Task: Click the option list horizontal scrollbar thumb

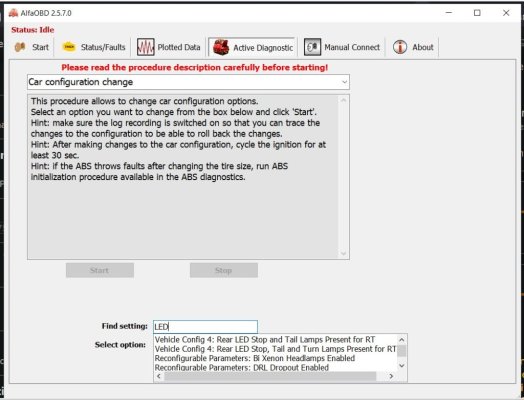Action: click(270, 376)
